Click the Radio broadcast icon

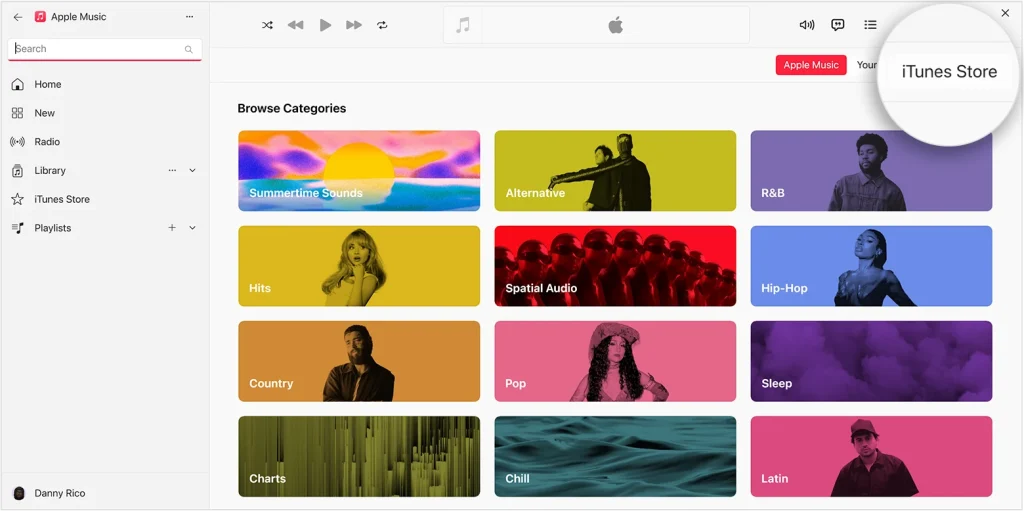tap(18, 142)
